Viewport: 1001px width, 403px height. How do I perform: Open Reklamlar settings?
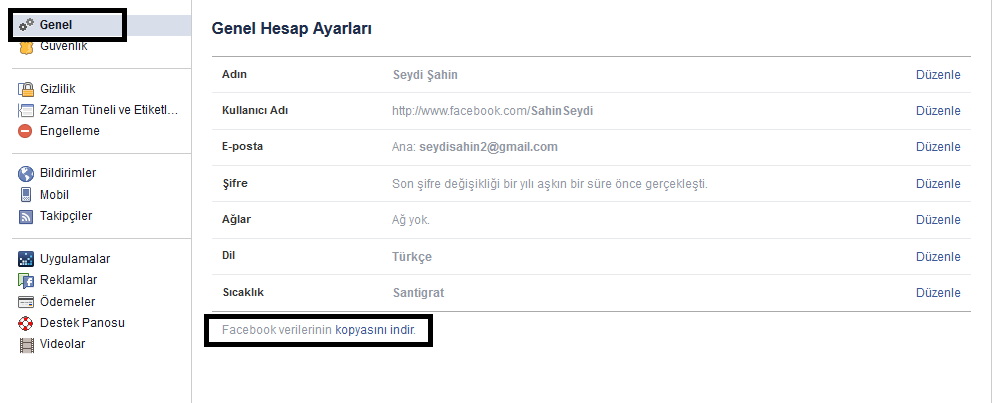coord(68,280)
